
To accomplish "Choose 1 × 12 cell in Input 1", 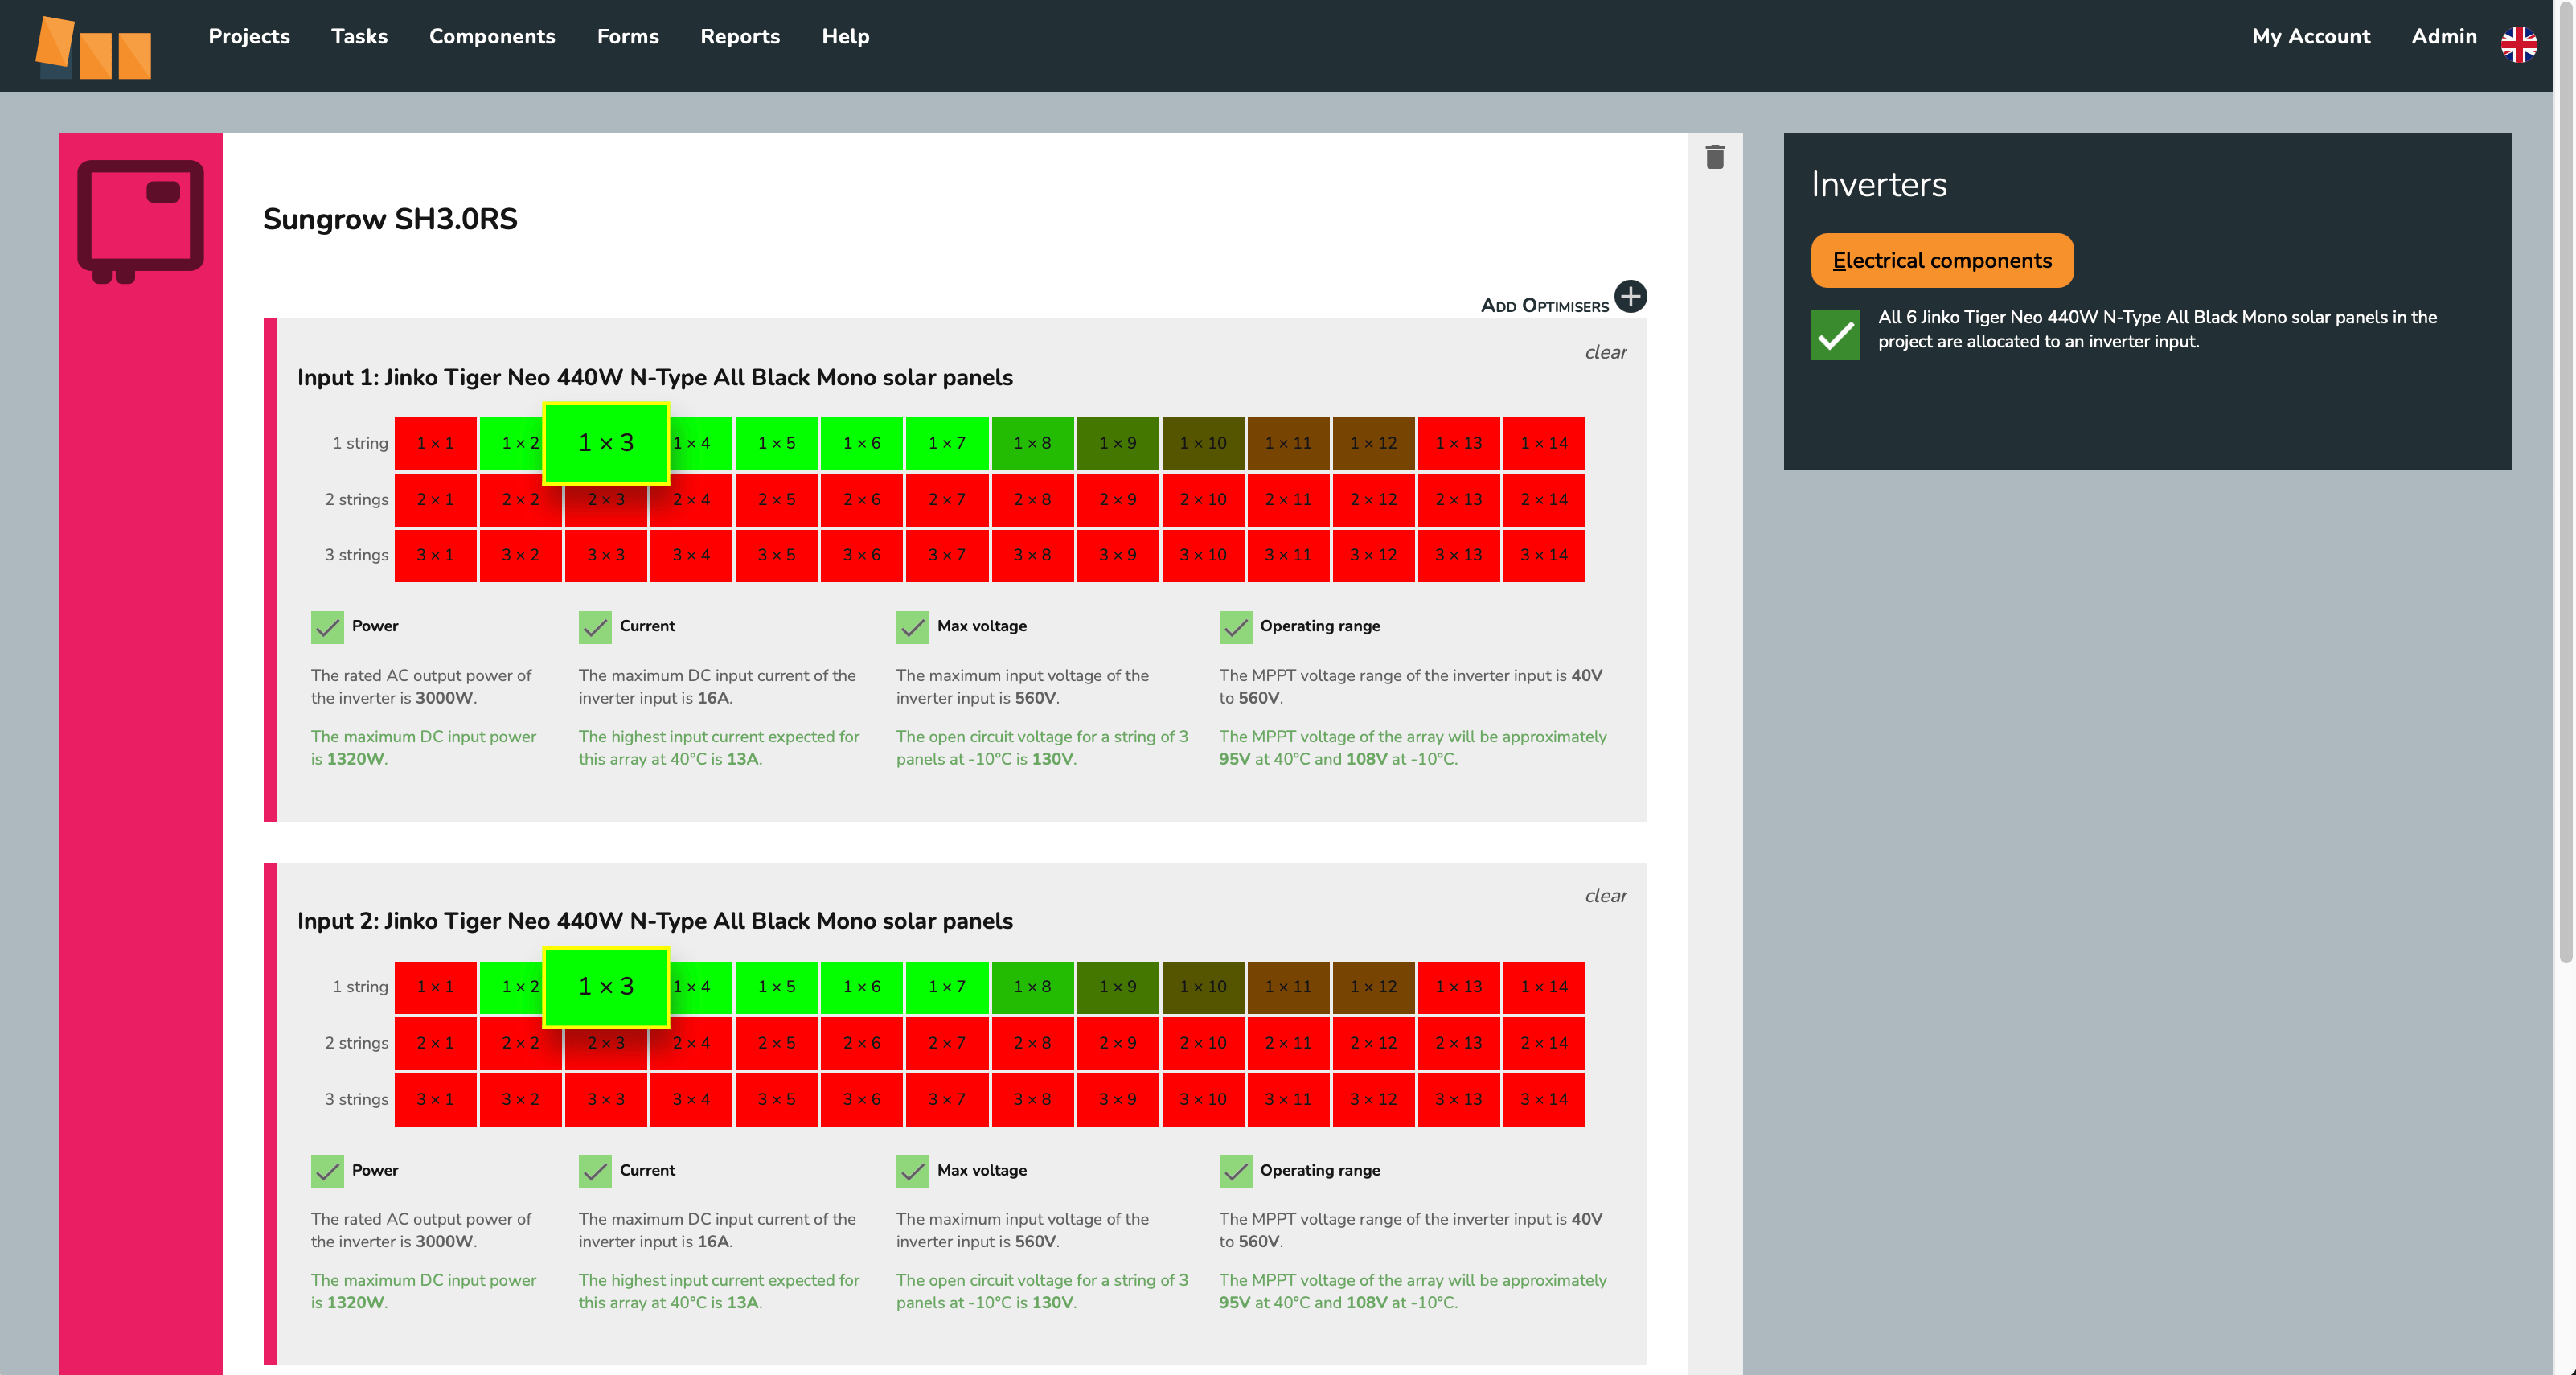I will [x=1373, y=443].
